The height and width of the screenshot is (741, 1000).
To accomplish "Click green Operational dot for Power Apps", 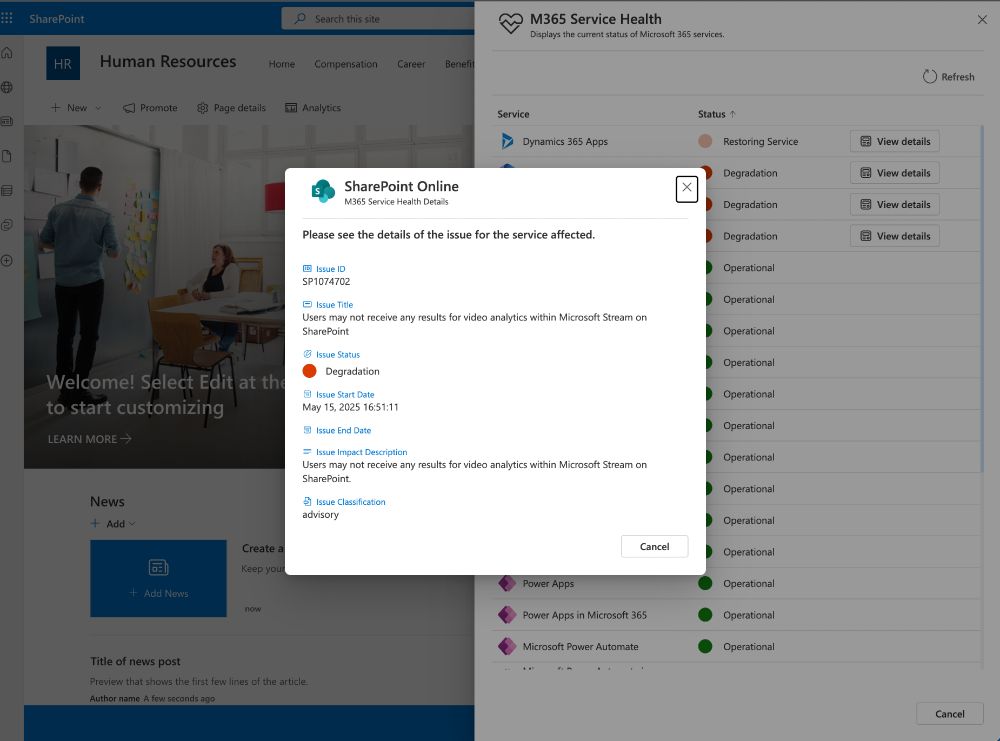I will (705, 583).
